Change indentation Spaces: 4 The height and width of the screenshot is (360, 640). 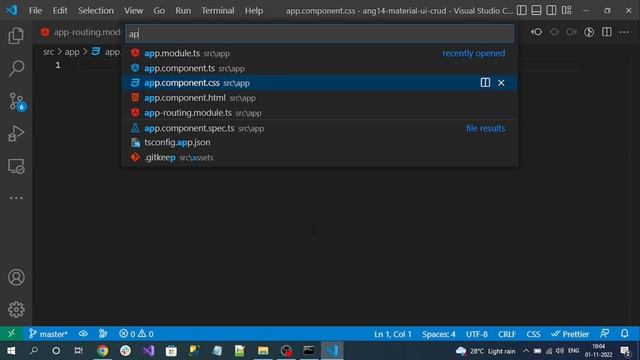click(x=439, y=334)
